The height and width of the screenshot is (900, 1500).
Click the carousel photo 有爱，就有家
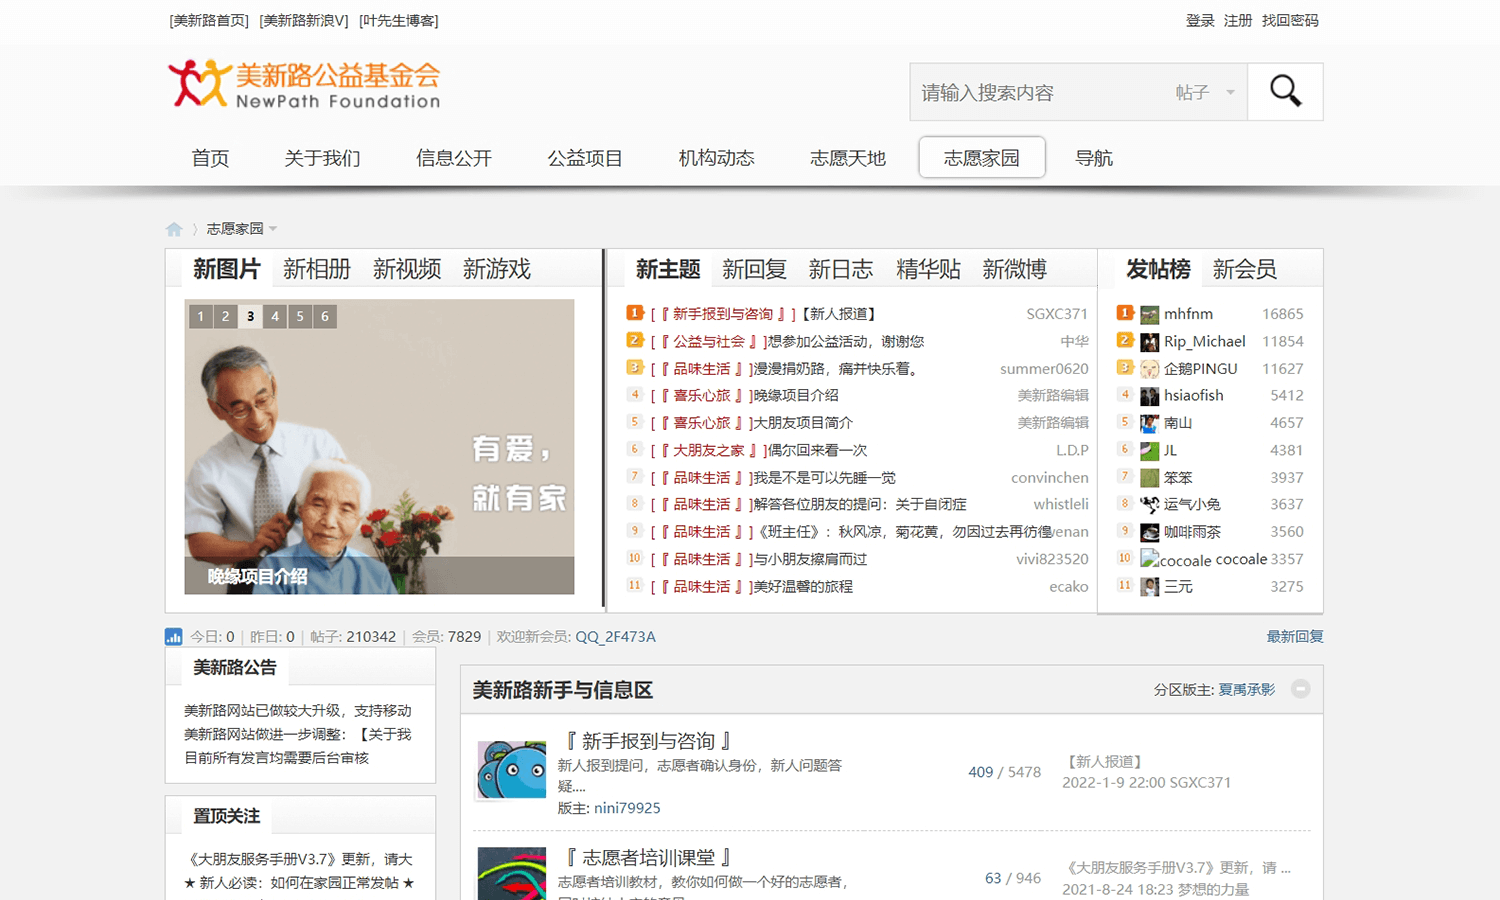[379, 446]
